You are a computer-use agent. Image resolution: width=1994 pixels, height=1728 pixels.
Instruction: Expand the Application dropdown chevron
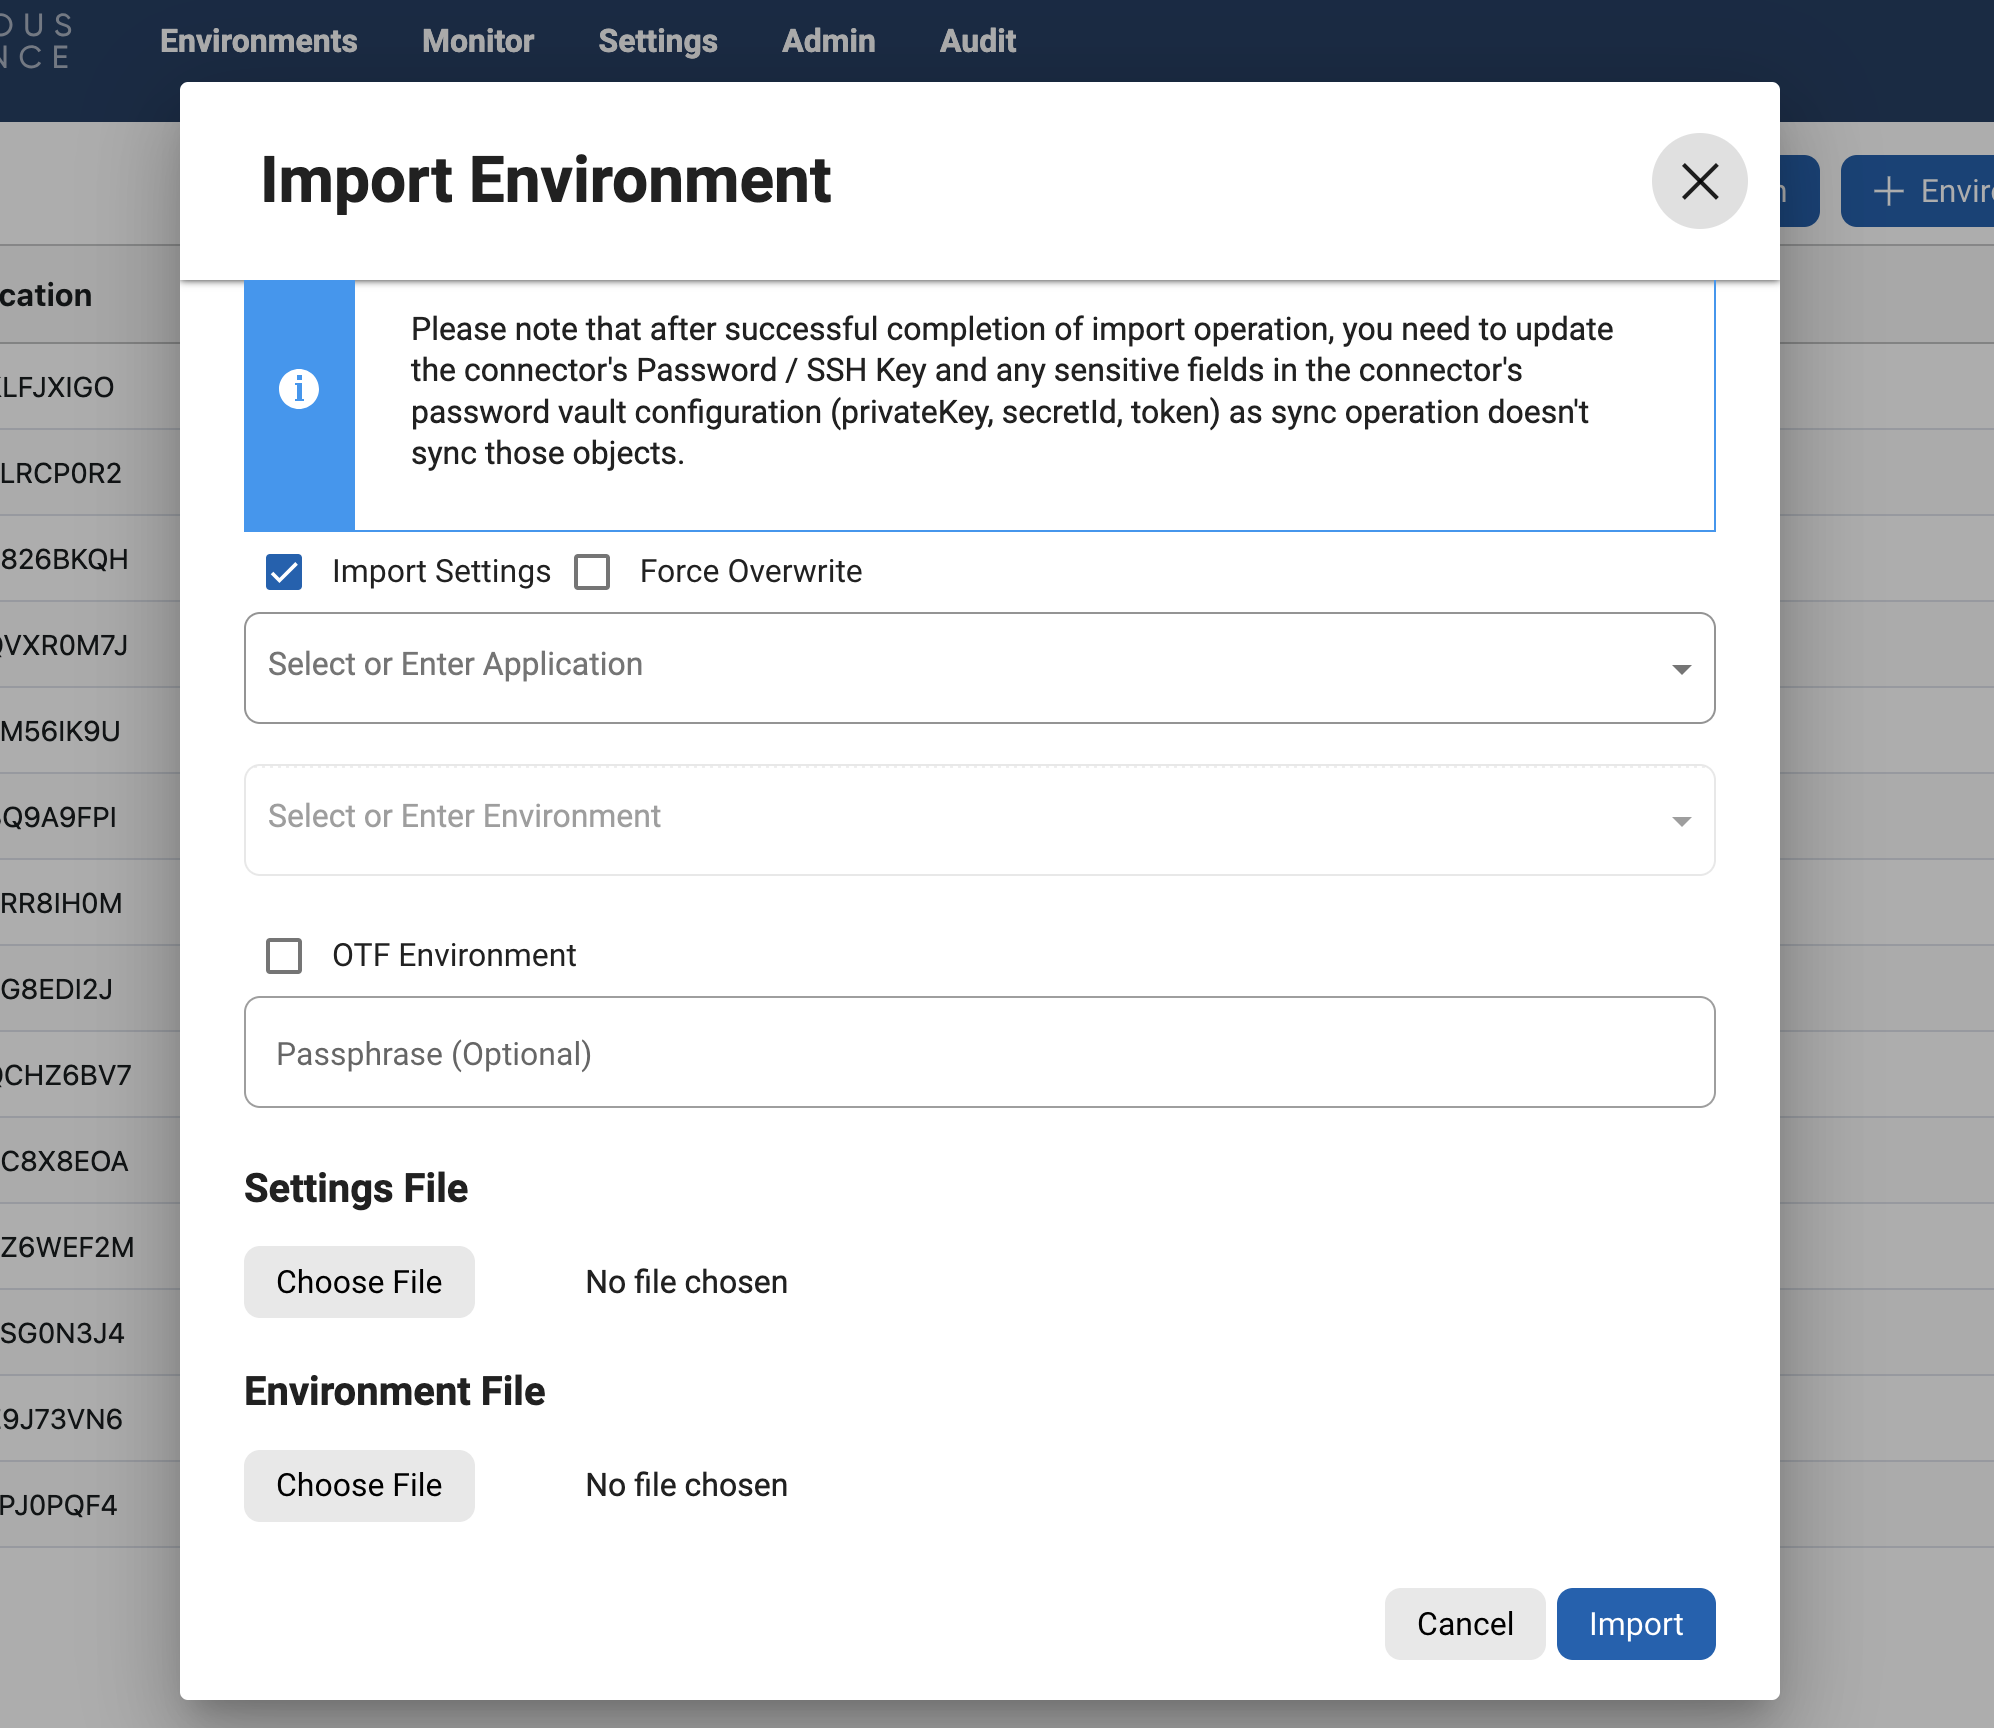[1682, 668]
